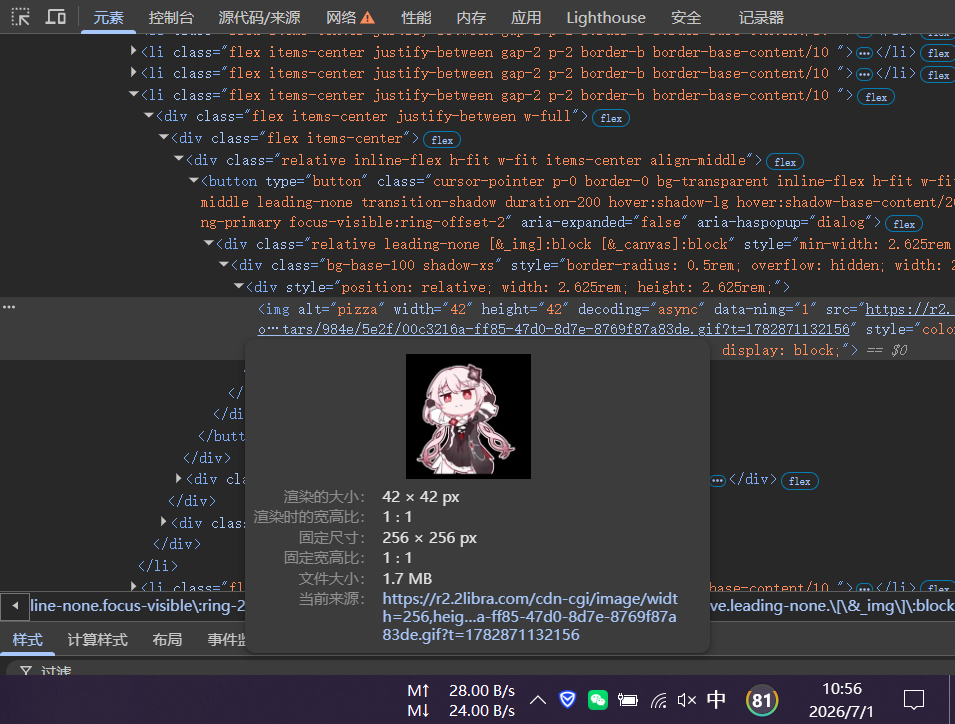
Task: Open the 控制台 tab
Action: click(171, 18)
